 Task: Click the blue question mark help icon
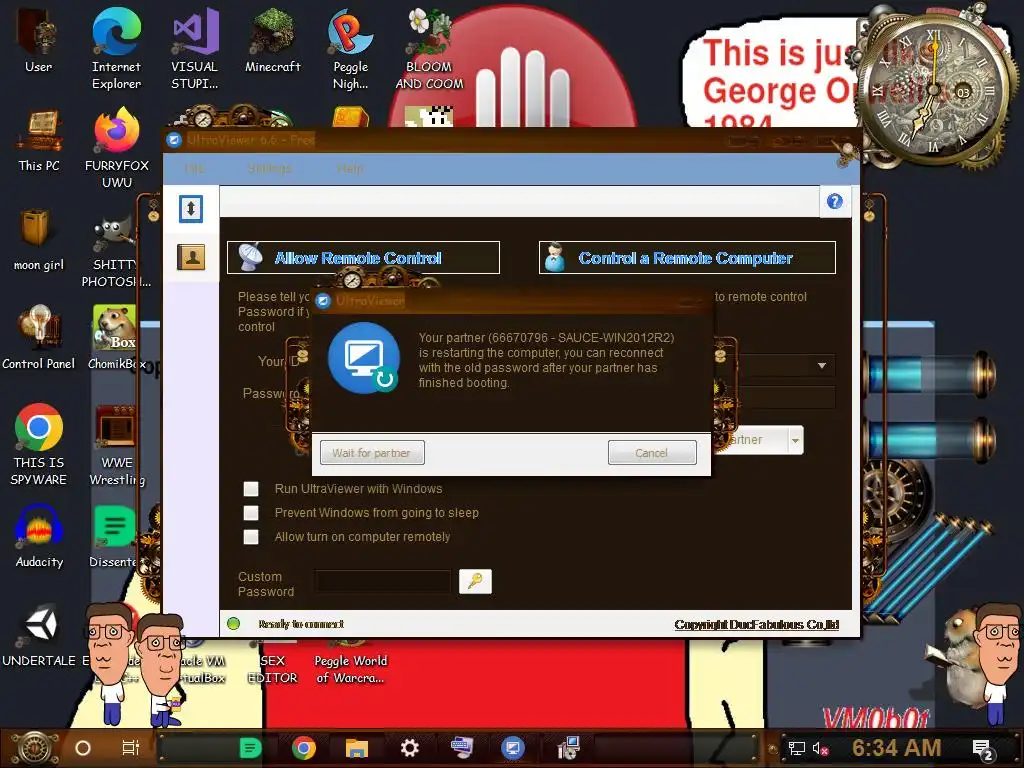pyautogui.click(x=835, y=201)
